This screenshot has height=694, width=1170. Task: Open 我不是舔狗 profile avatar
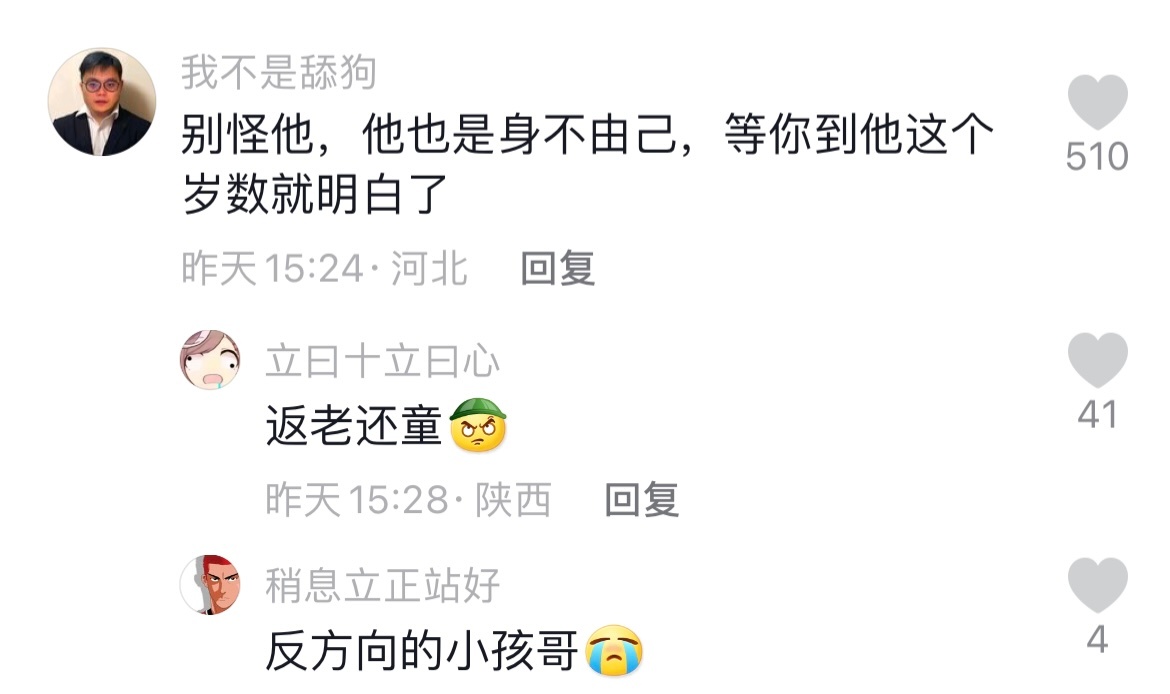pyautogui.click(x=102, y=102)
